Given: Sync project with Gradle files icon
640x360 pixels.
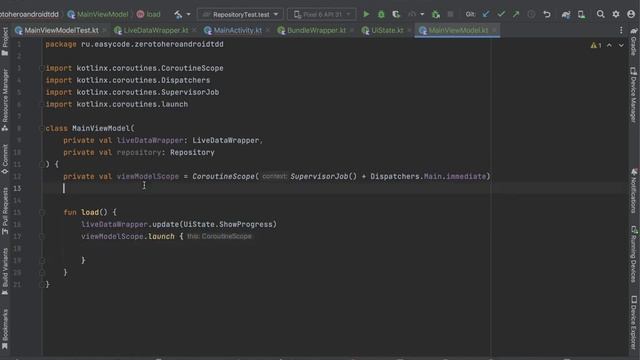Looking at the screenshot, I should click(566, 14).
